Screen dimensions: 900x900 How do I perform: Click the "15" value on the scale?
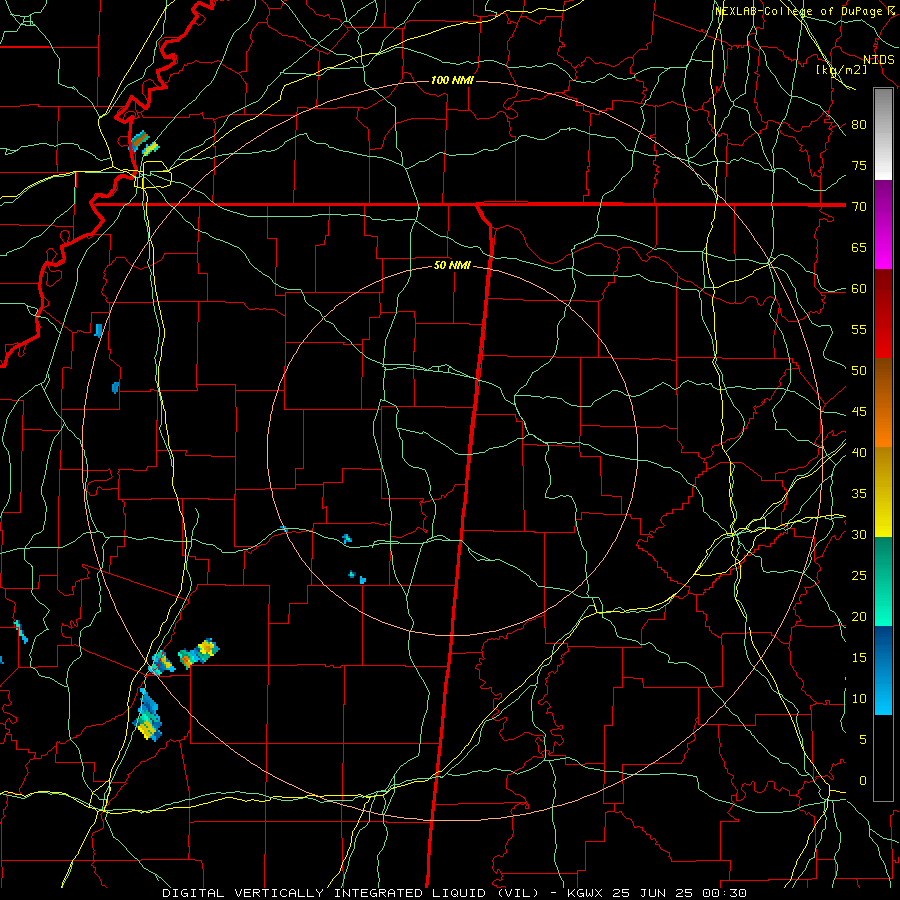click(x=859, y=657)
